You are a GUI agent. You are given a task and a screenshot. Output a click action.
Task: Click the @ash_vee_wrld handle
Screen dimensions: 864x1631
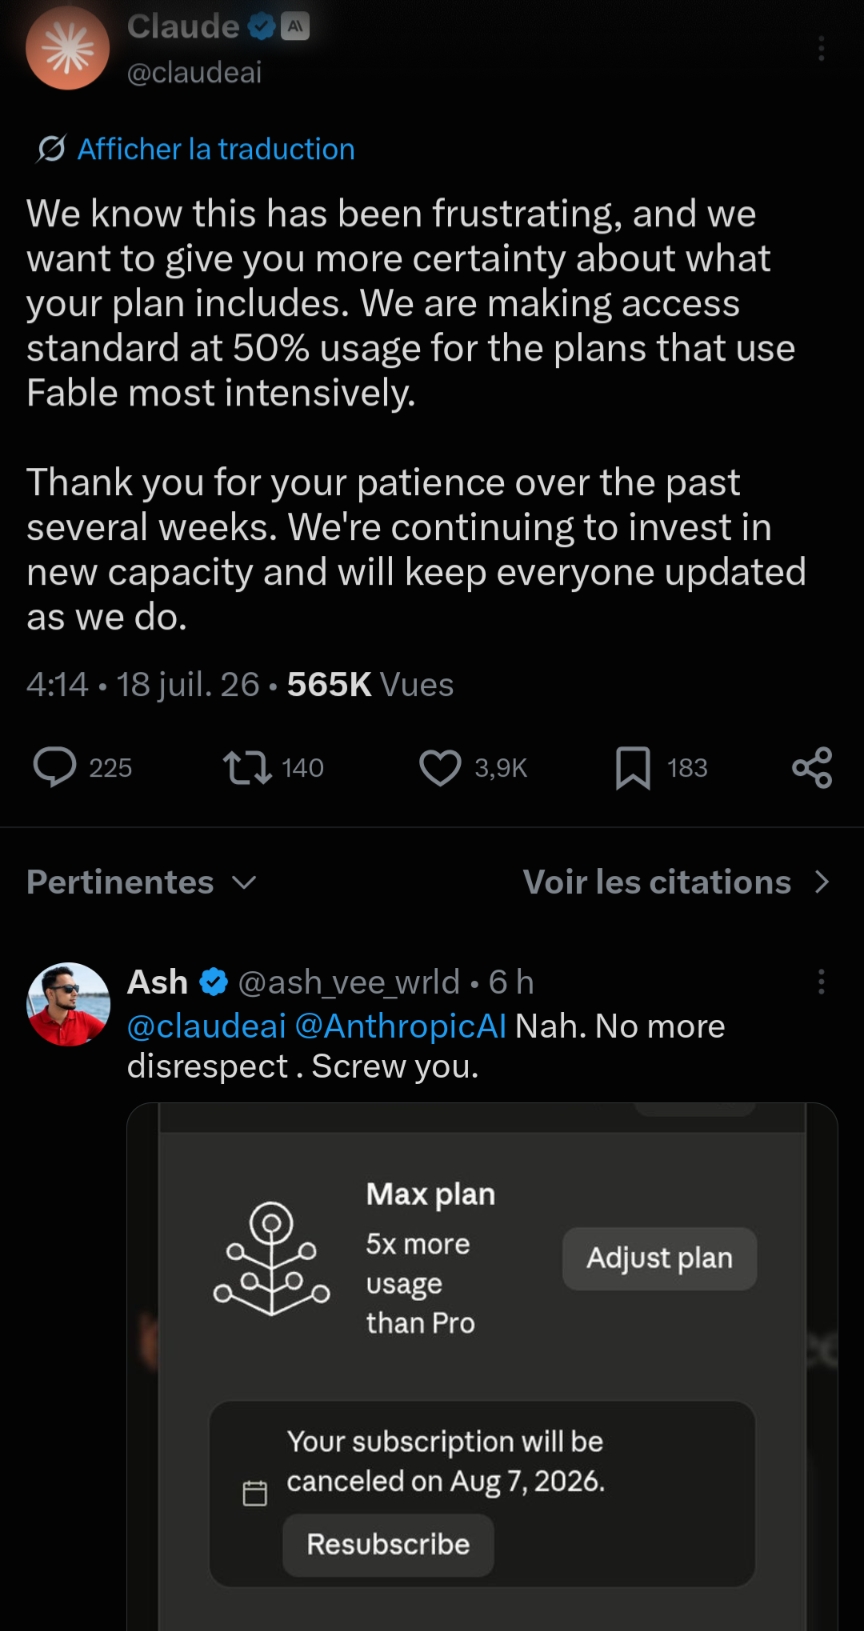(x=349, y=982)
